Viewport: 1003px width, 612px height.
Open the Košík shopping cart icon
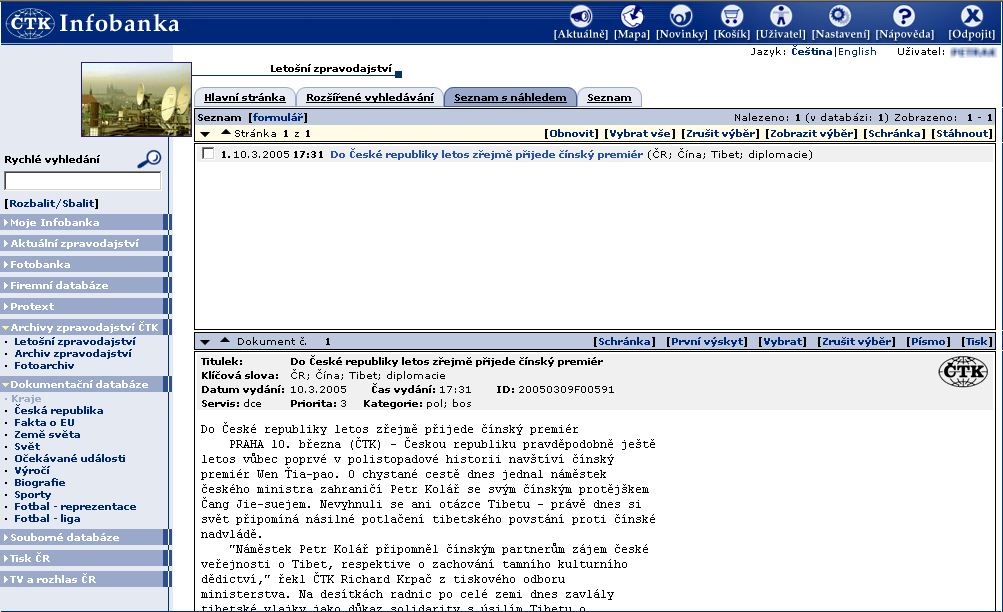(x=732, y=17)
